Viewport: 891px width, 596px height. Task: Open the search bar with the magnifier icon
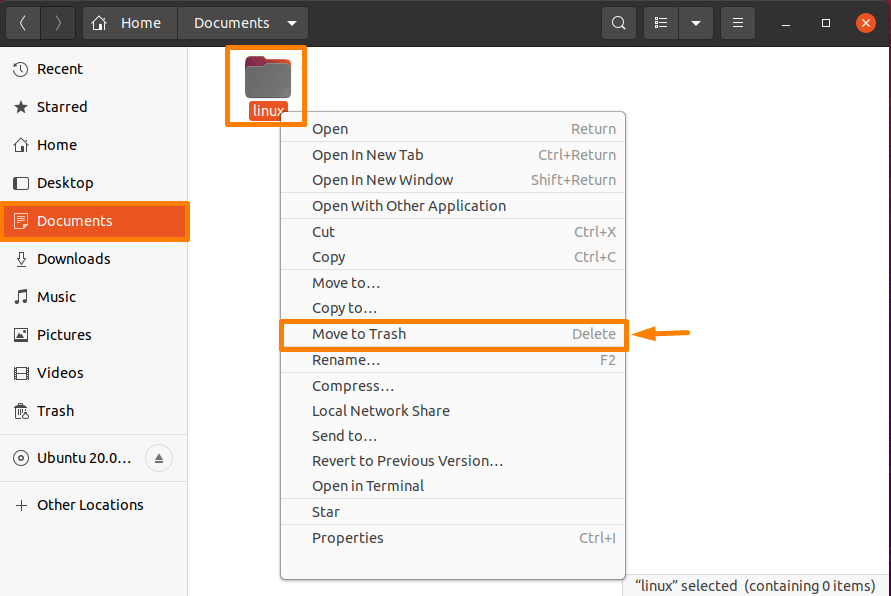(x=618, y=22)
